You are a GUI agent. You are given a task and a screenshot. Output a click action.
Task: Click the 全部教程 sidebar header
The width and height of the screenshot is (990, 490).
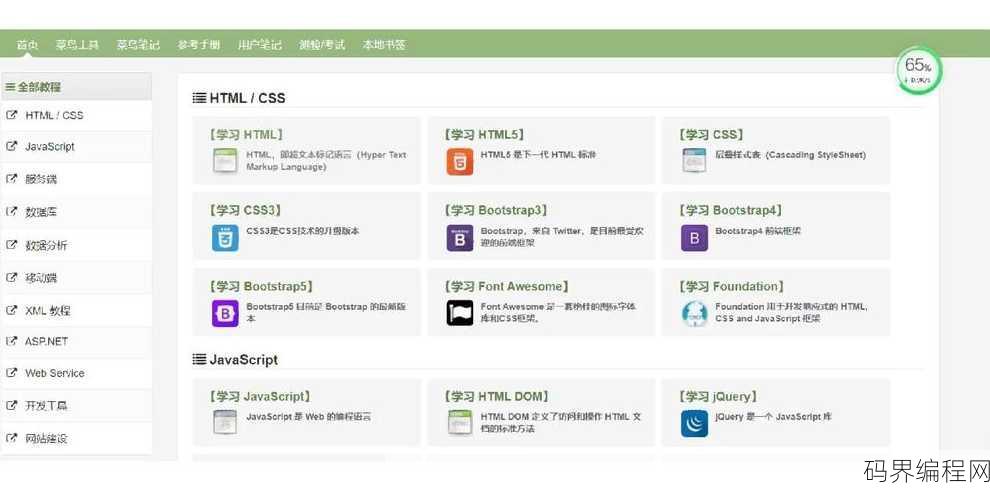(x=76, y=87)
